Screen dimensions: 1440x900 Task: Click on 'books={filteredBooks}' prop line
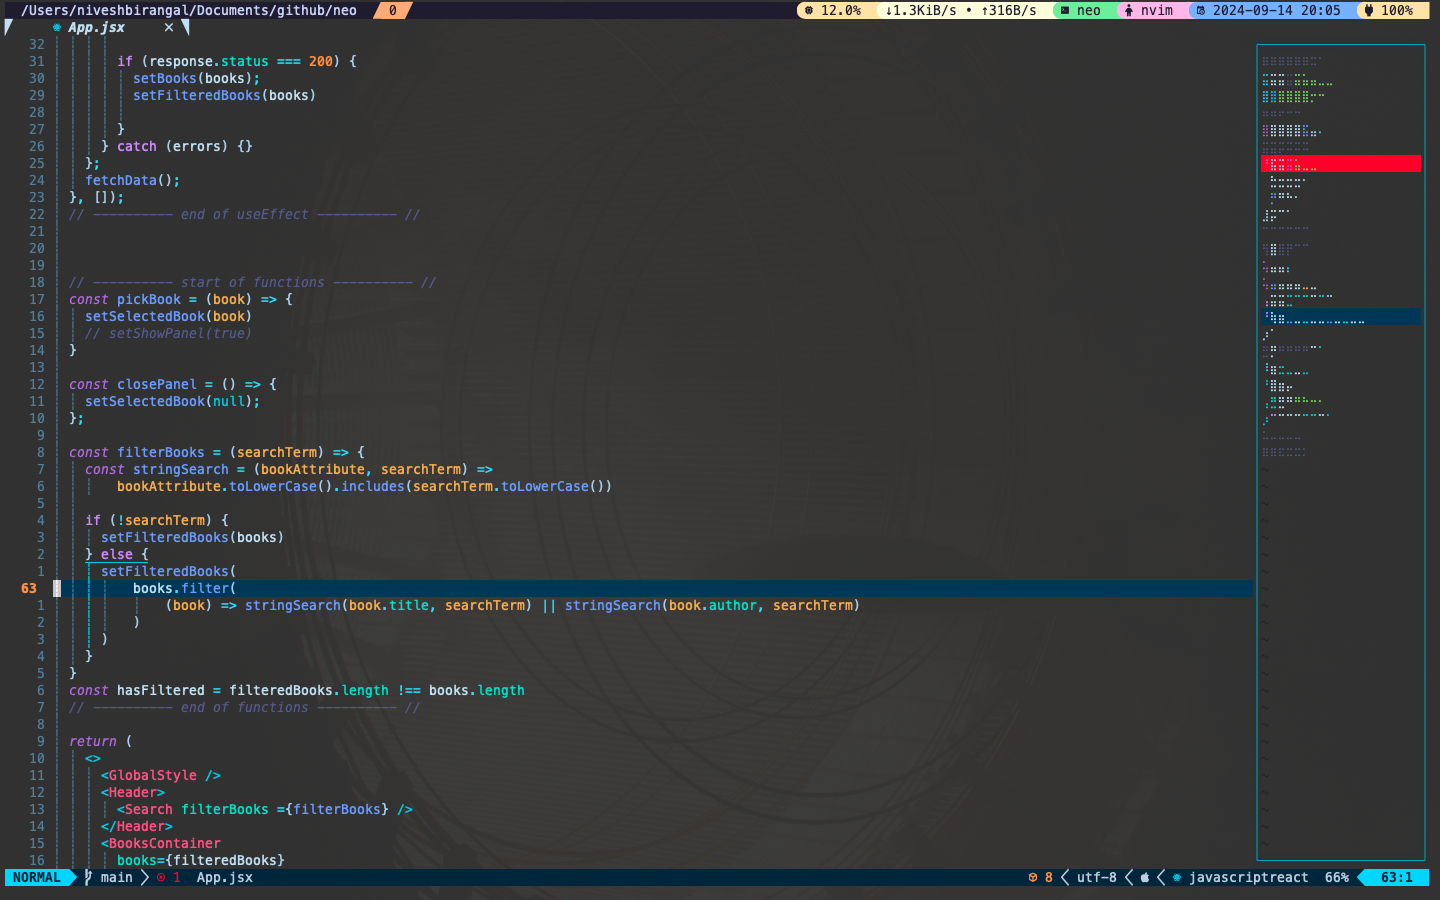pos(201,861)
